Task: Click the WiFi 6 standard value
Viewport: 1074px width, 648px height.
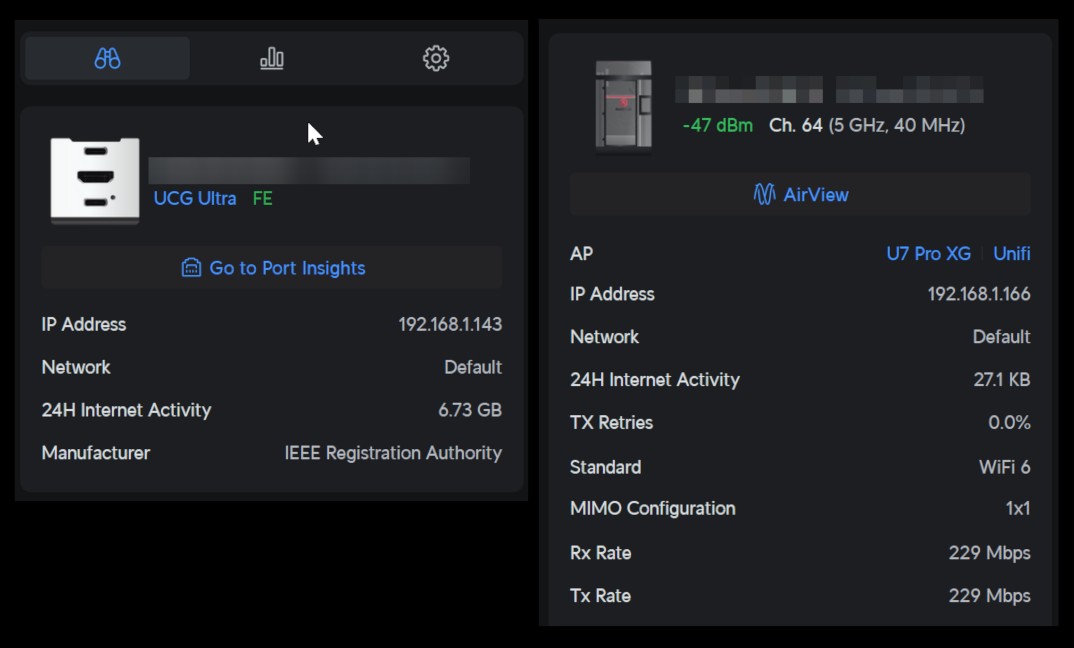Action: coord(1004,467)
